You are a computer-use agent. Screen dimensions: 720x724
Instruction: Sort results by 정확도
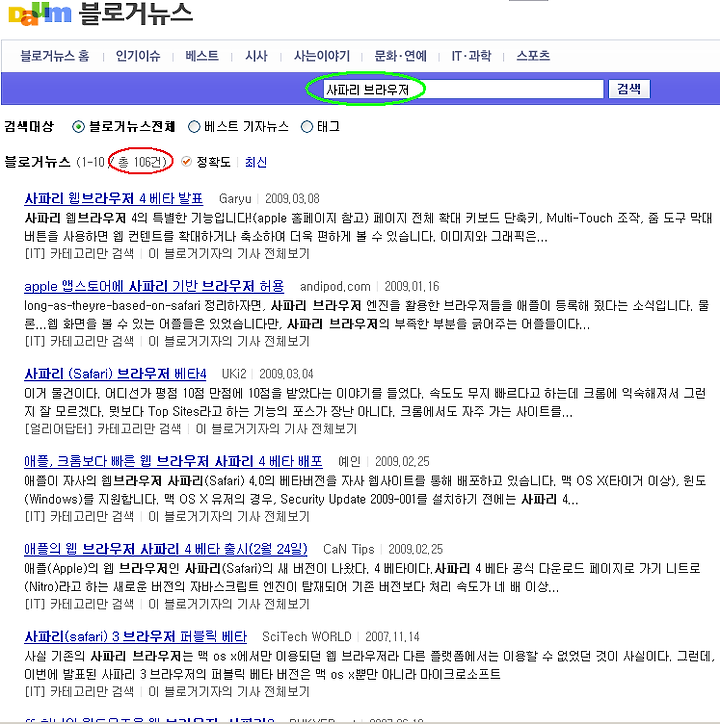213,162
